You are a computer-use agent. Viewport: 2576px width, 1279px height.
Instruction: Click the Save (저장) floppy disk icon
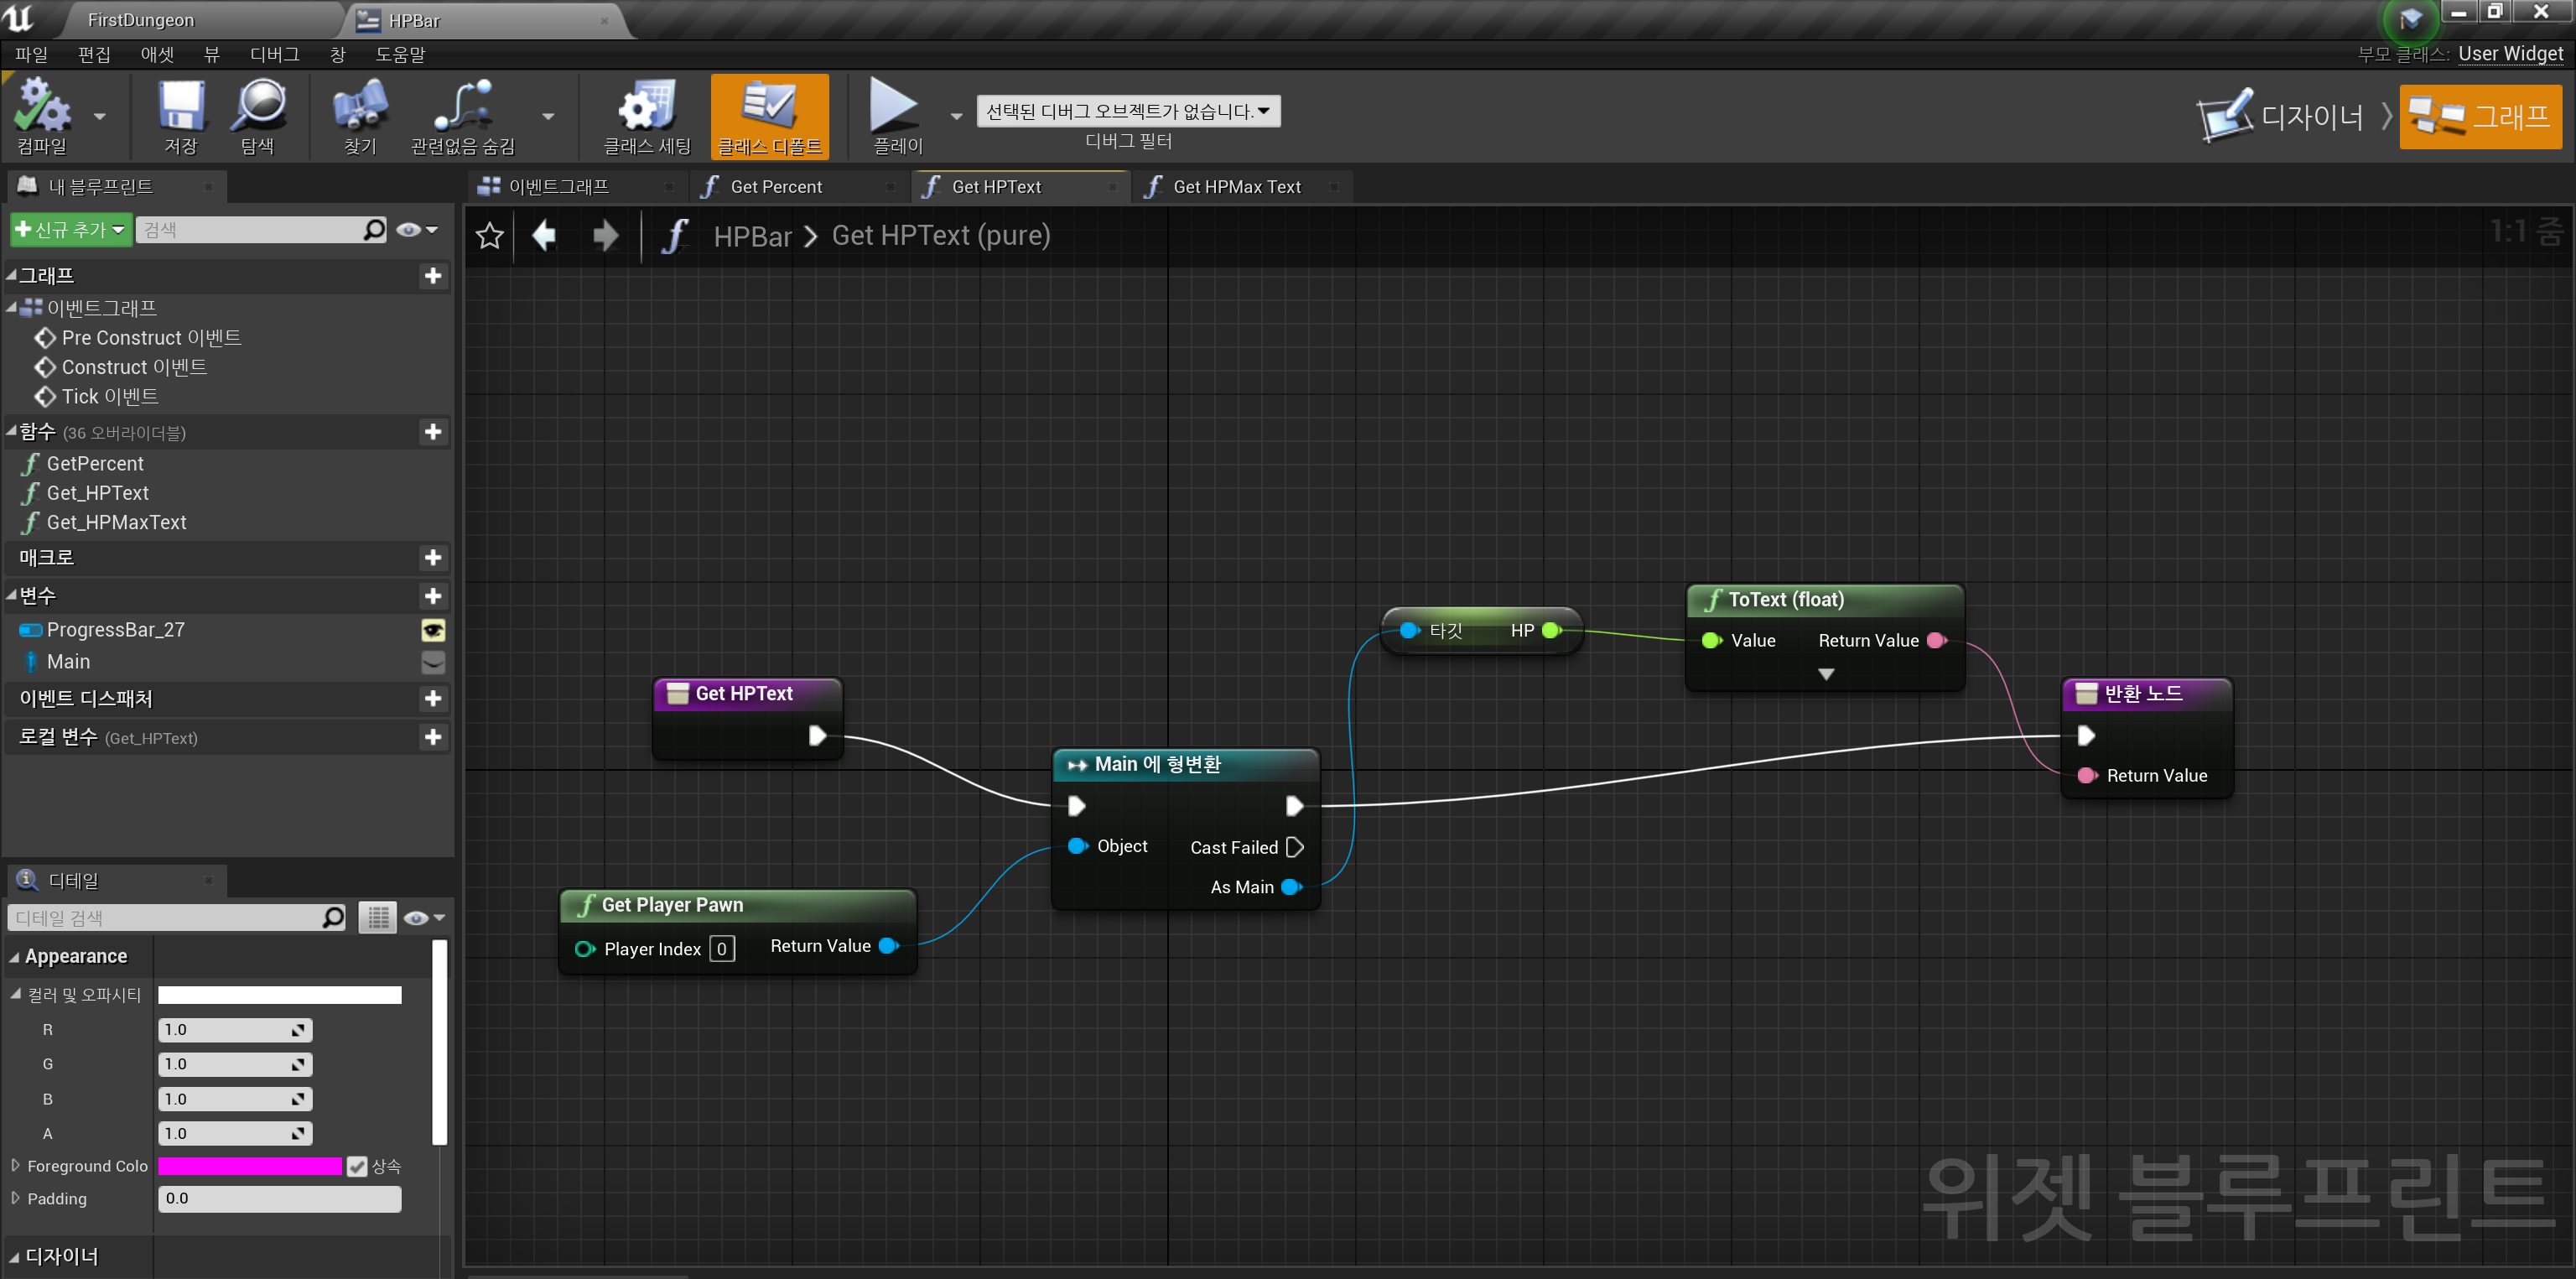181,108
